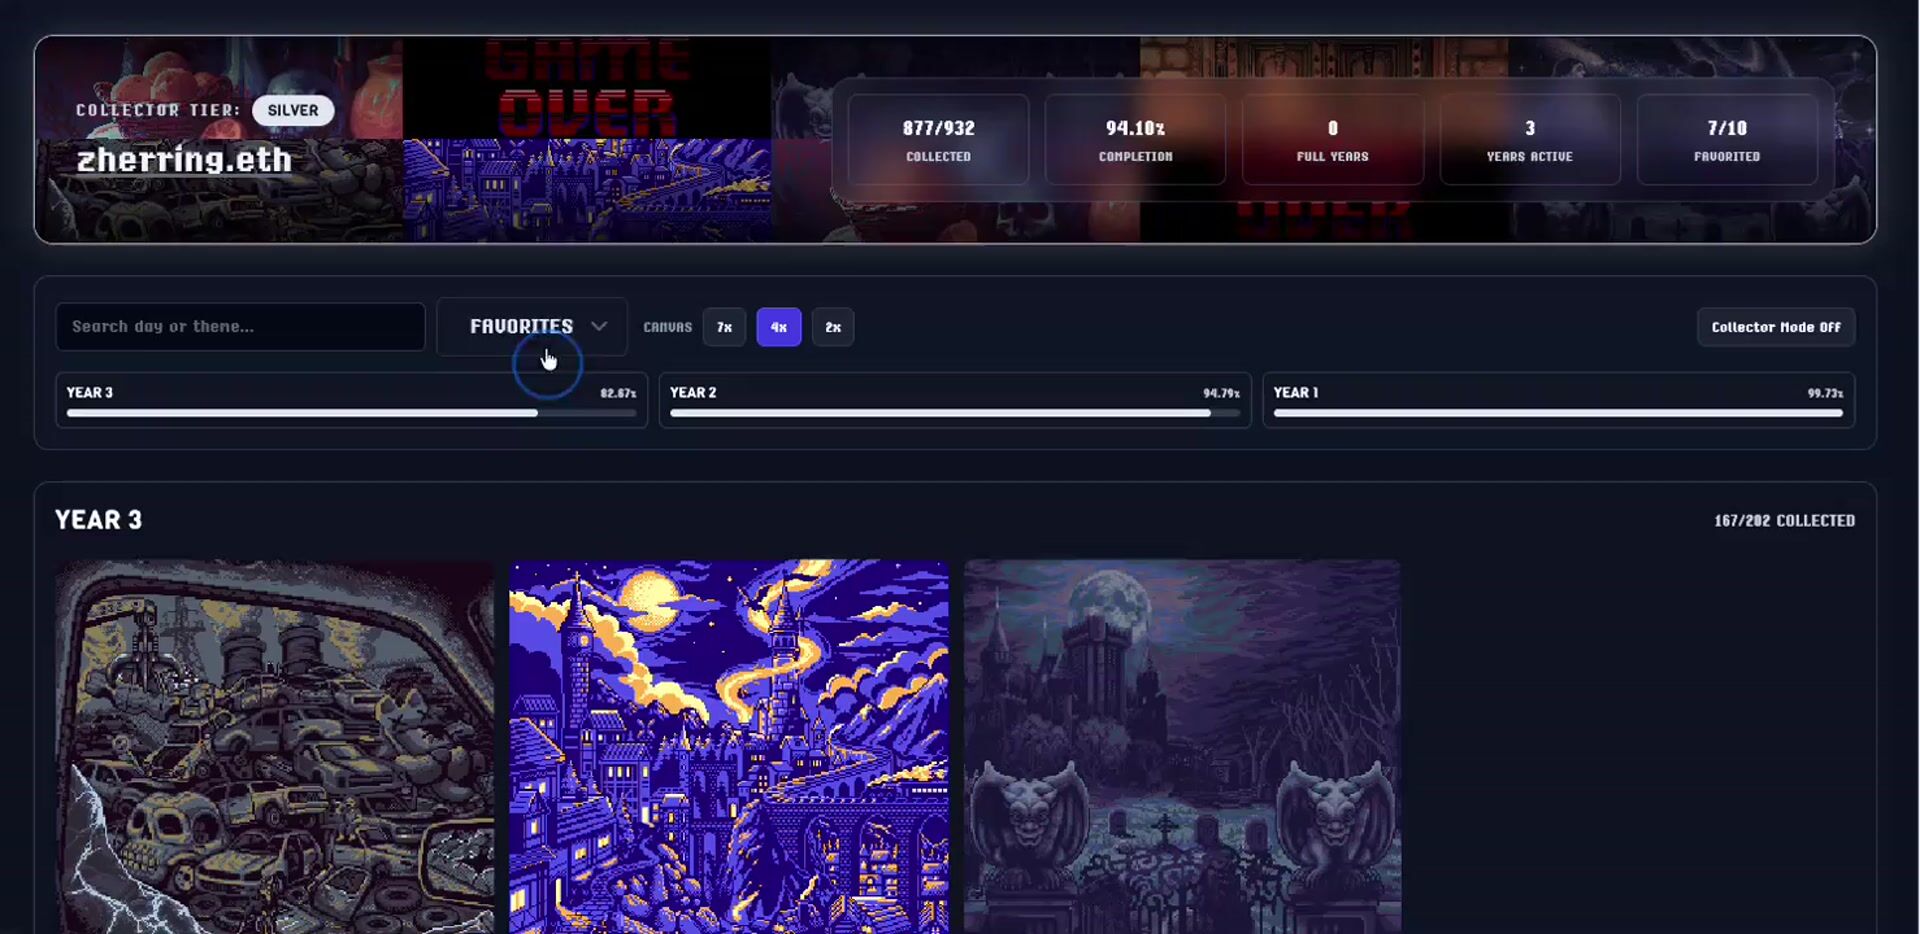
Task: Open the purple castle town artwork
Action: (x=729, y=746)
